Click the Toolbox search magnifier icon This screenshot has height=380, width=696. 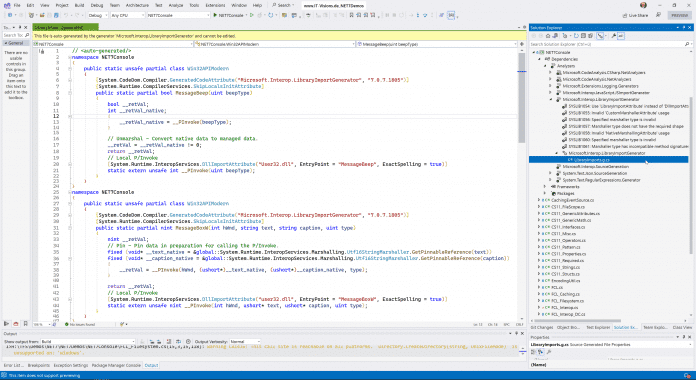27,35
